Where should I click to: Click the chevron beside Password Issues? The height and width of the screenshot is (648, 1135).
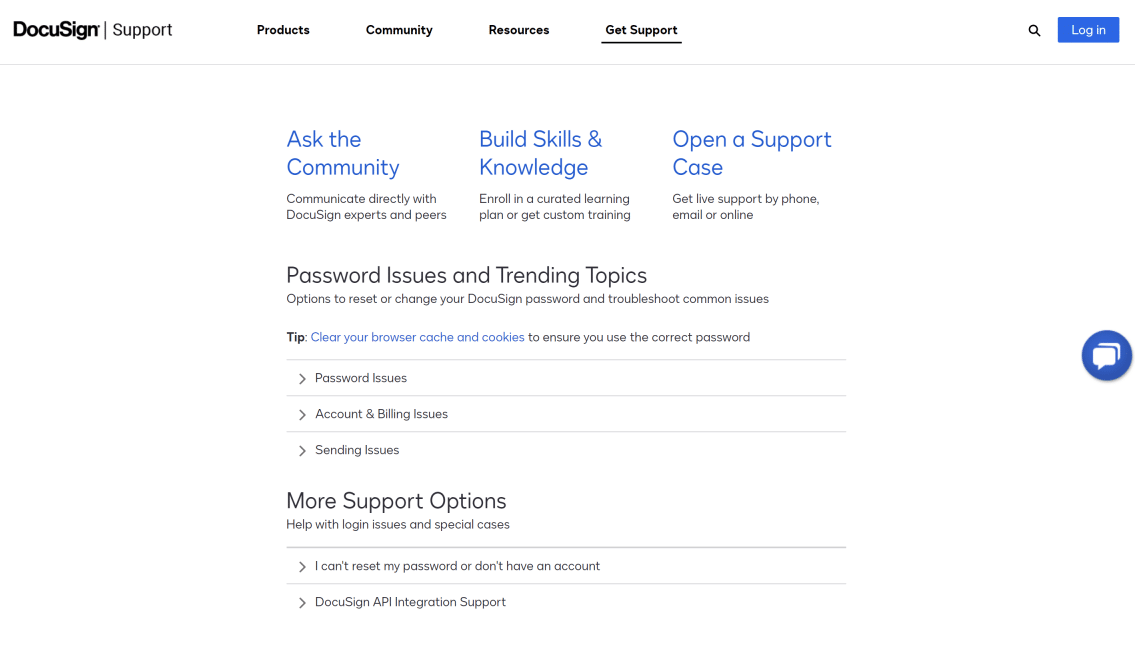[x=302, y=378]
